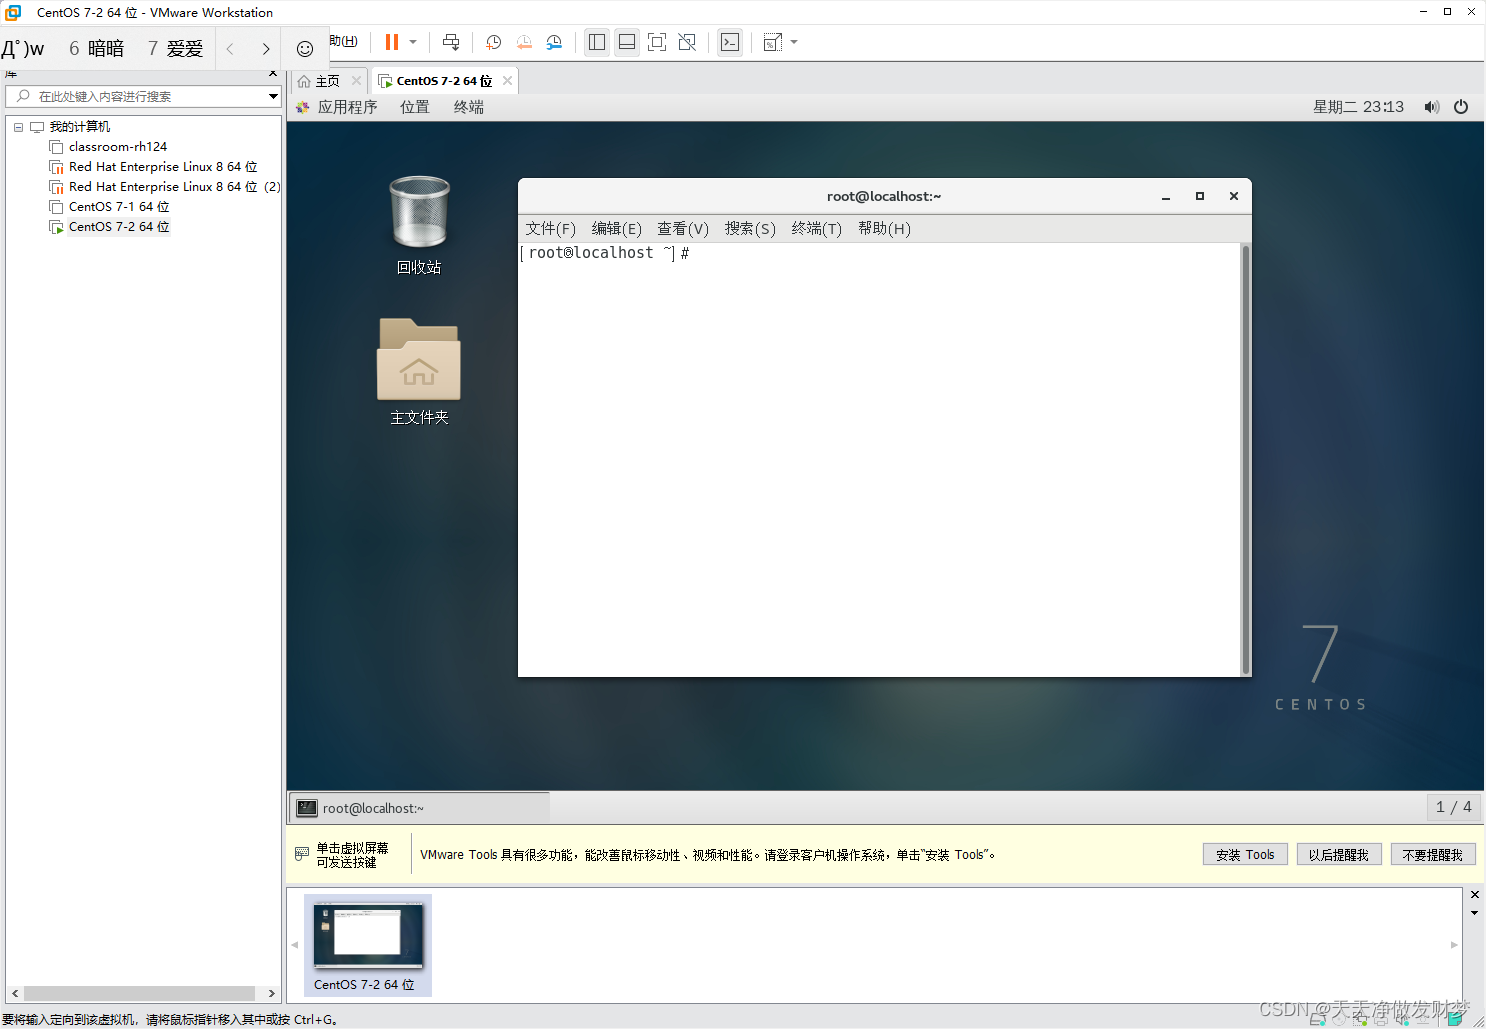
Task: Pick IME candidate 6 暗暗
Action: (x=97, y=48)
